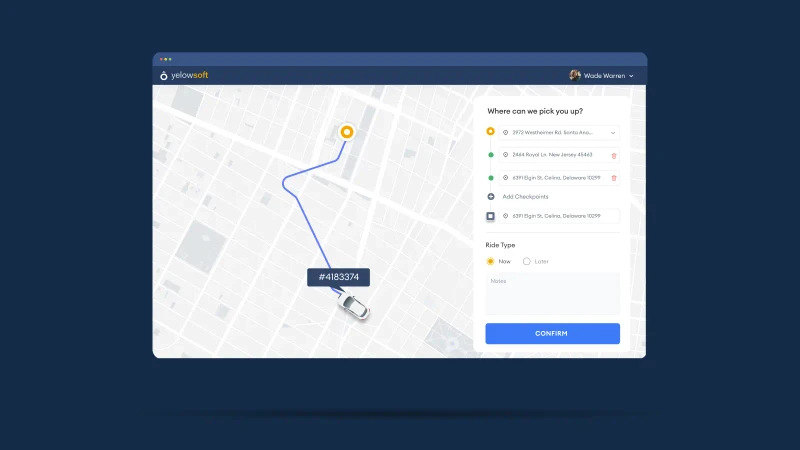Viewport: 800px width, 450px height.
Task: Click the destination 6391 Elgin St field
Action: [x=558, y=216]
